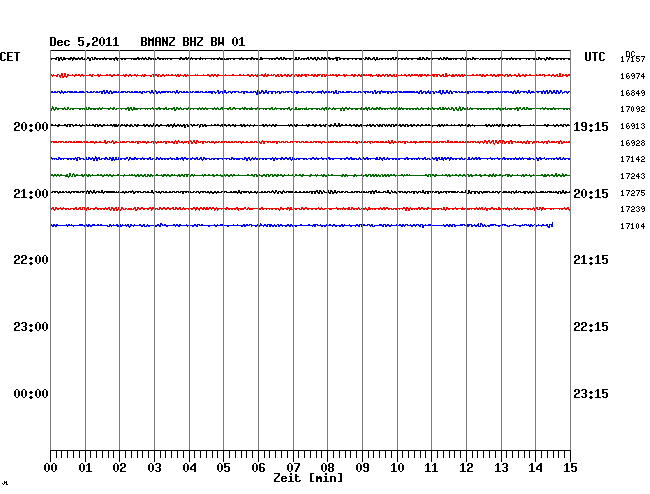The width and height of the screenshot is (650, 494).
Task: Select the DC value 17239
Action: [633, 209]
